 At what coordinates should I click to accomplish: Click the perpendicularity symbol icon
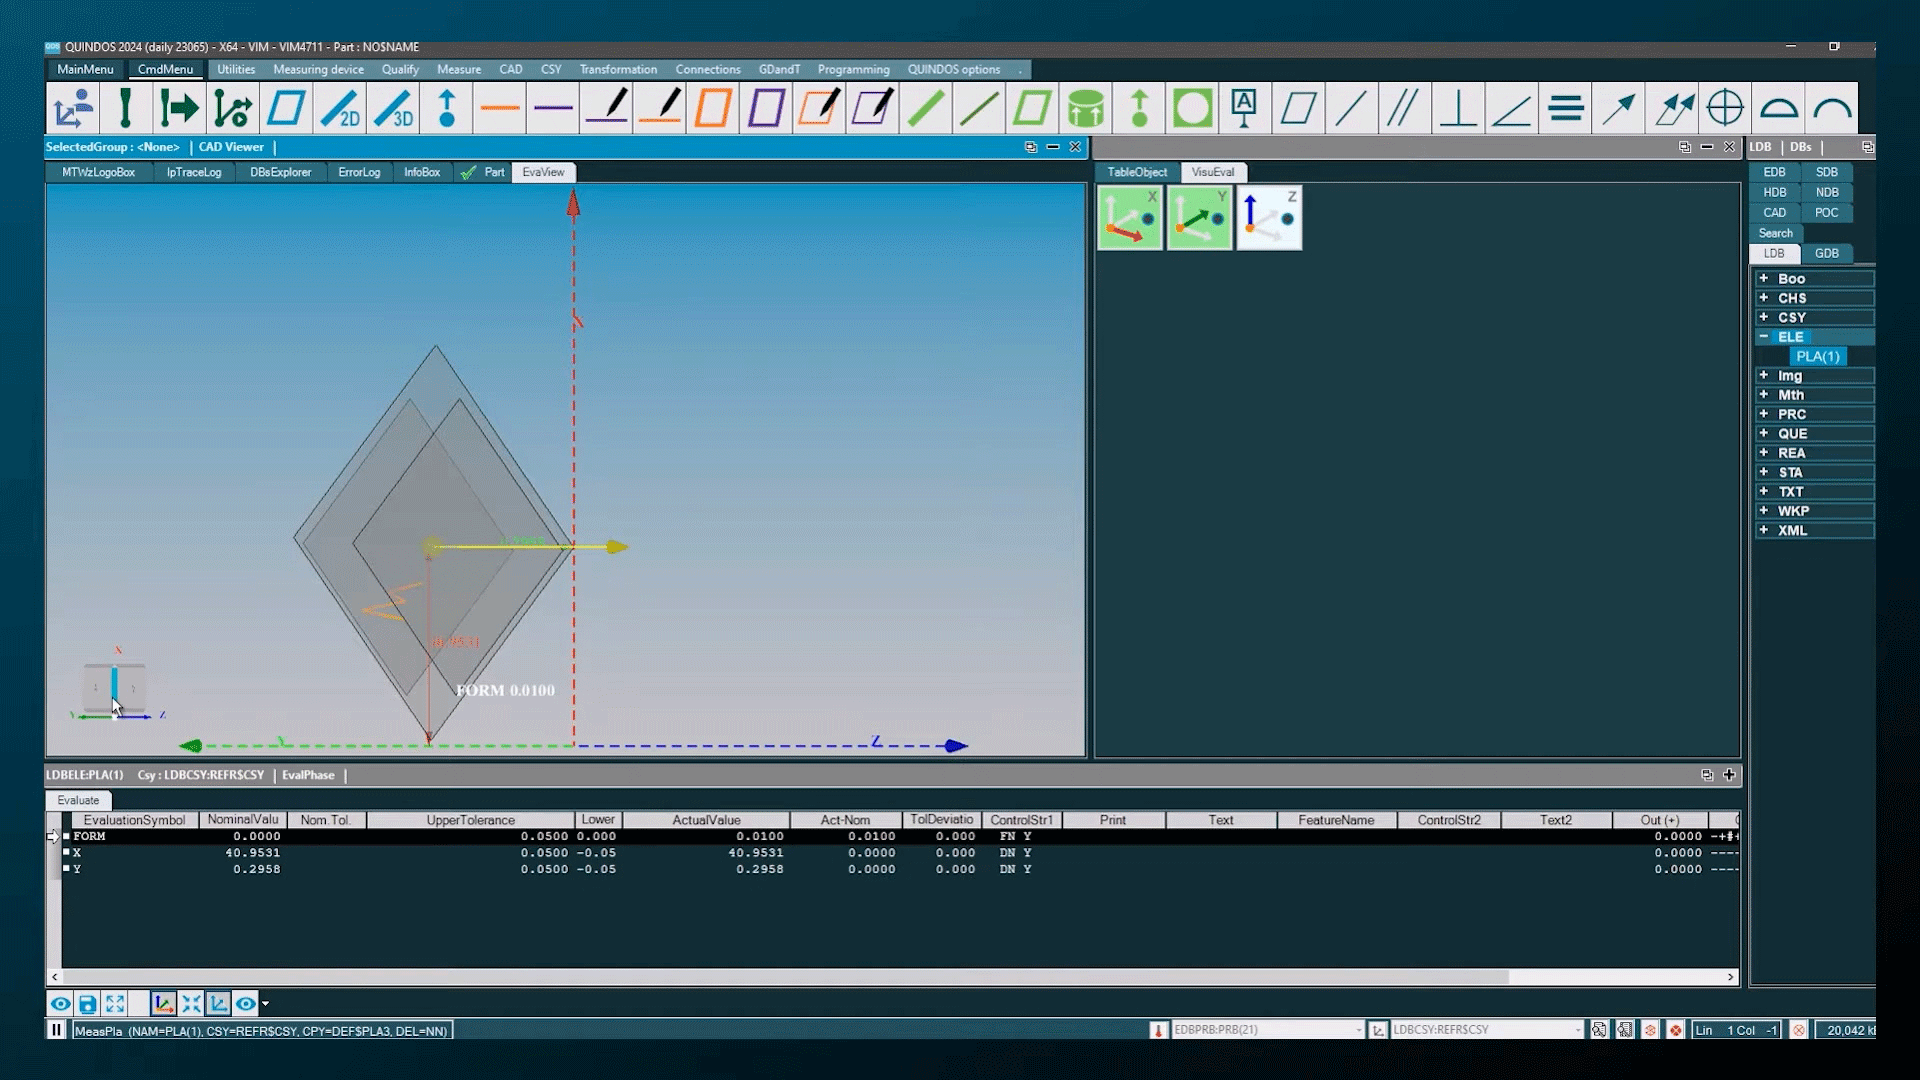pyautogui.click(x=1458, y=108)
